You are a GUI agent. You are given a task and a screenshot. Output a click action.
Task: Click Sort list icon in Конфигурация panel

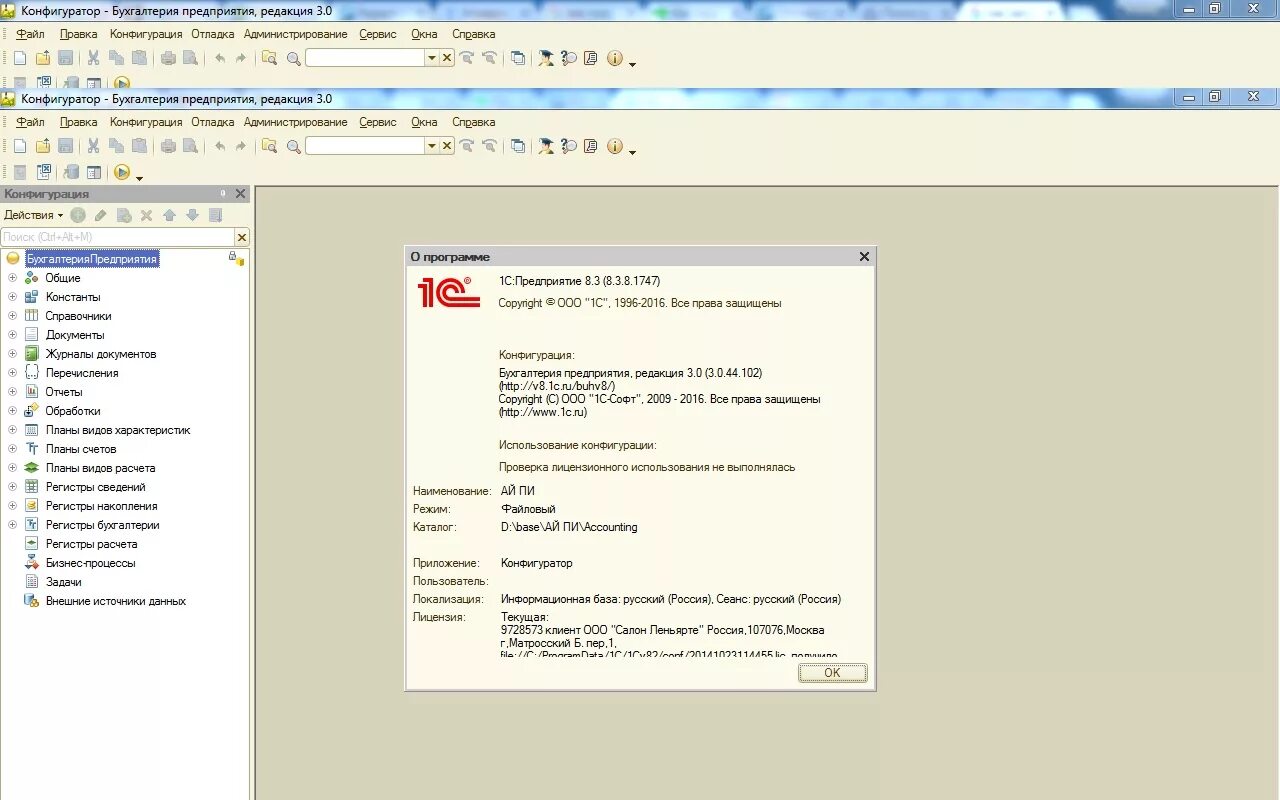click(215, 215)
